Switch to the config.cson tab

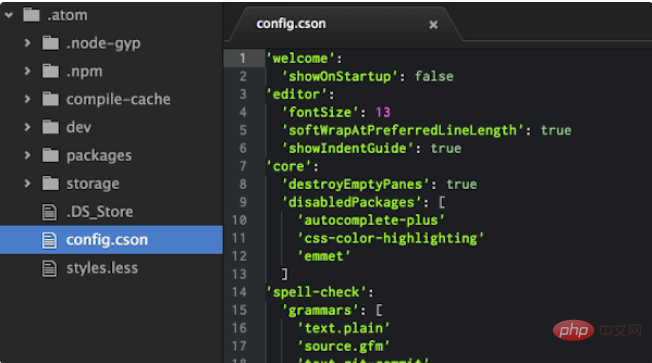[291, 24]
